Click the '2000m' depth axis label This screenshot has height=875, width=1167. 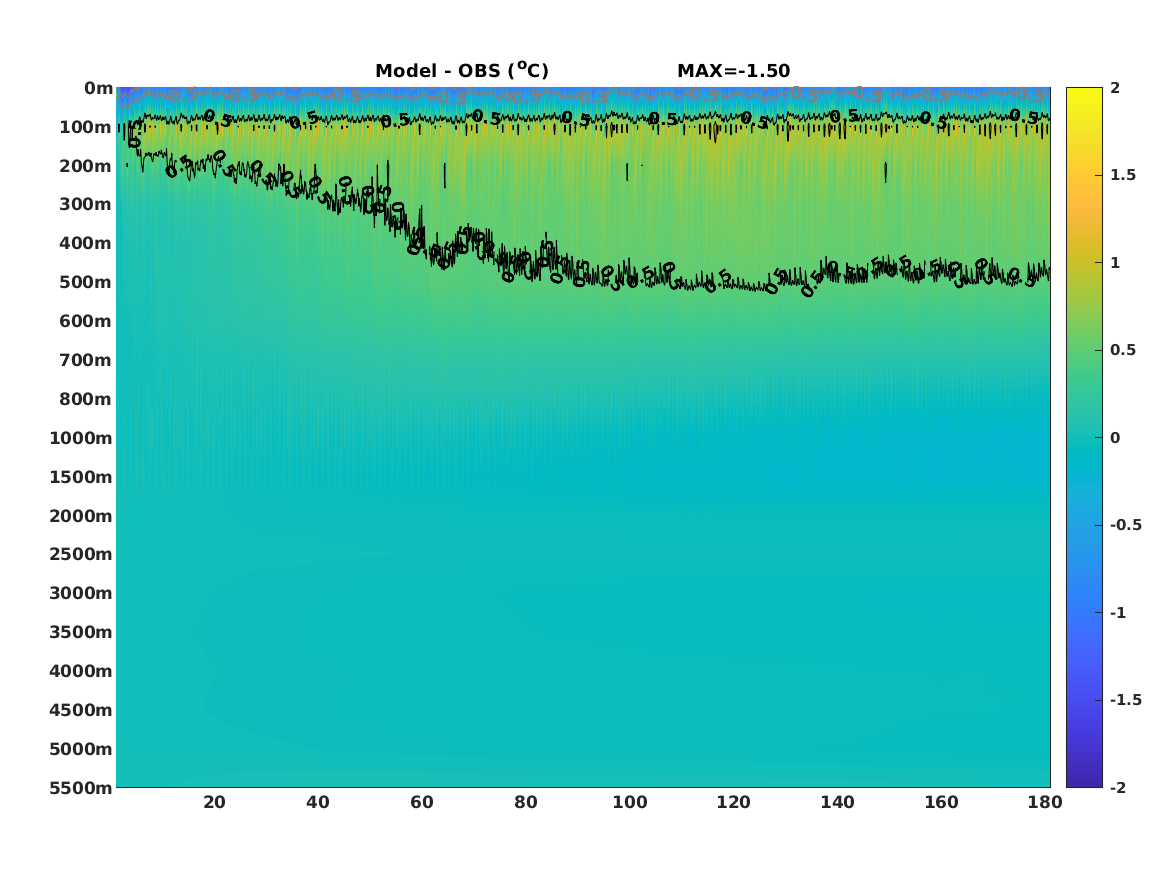(x=81, y=516)
